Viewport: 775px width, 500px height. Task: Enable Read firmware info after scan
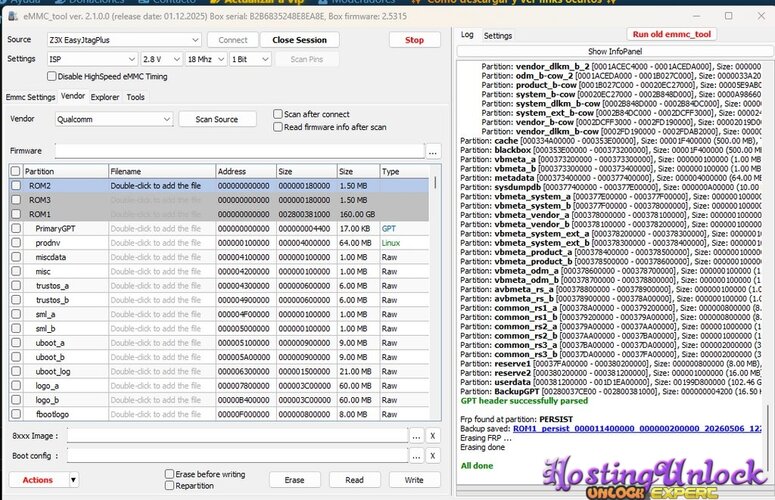278,127
